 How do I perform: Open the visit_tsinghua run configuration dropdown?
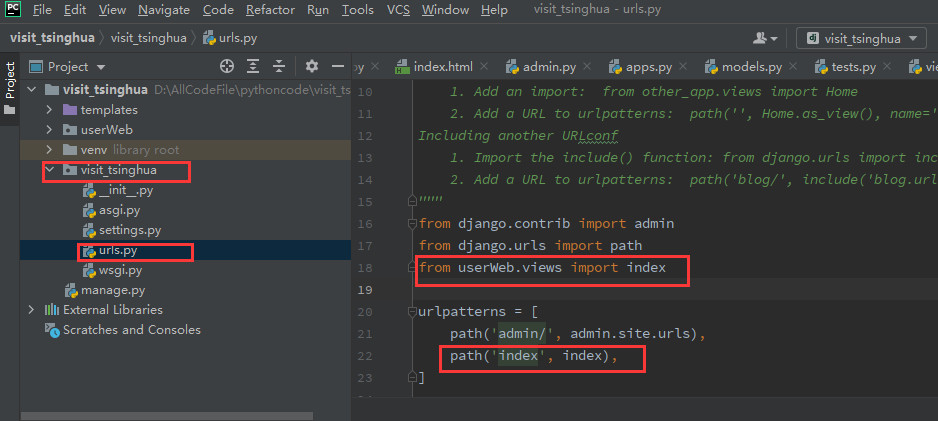[x=861, y=39]
